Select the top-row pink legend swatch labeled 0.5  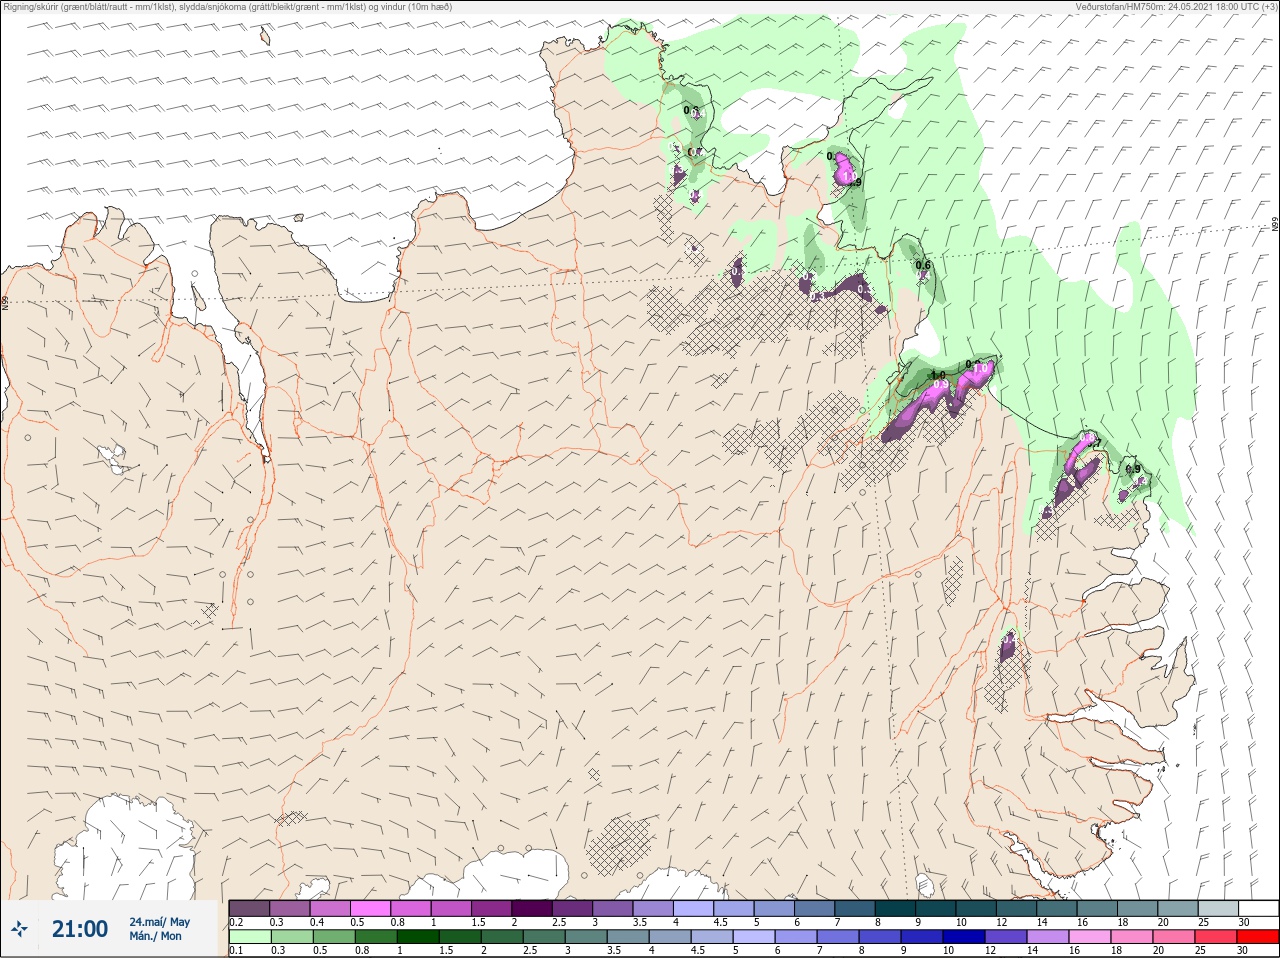pos(370,908)
